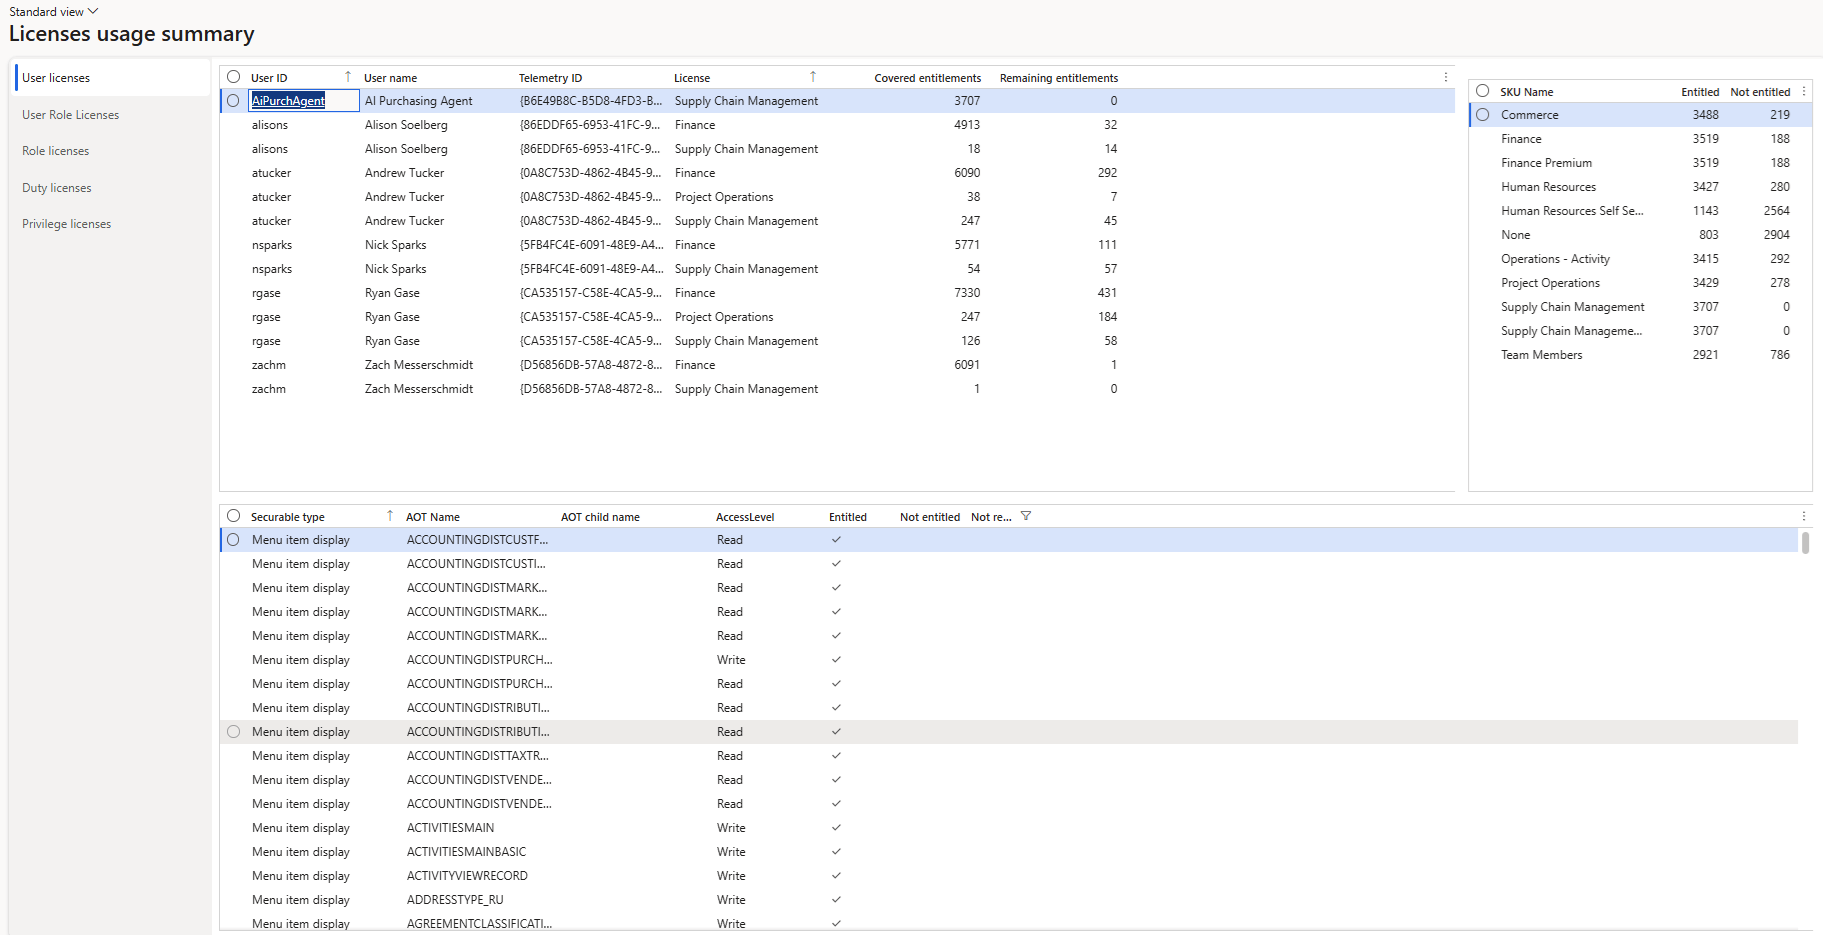Open the user grid's three-dot options menu

(1446, 77)
